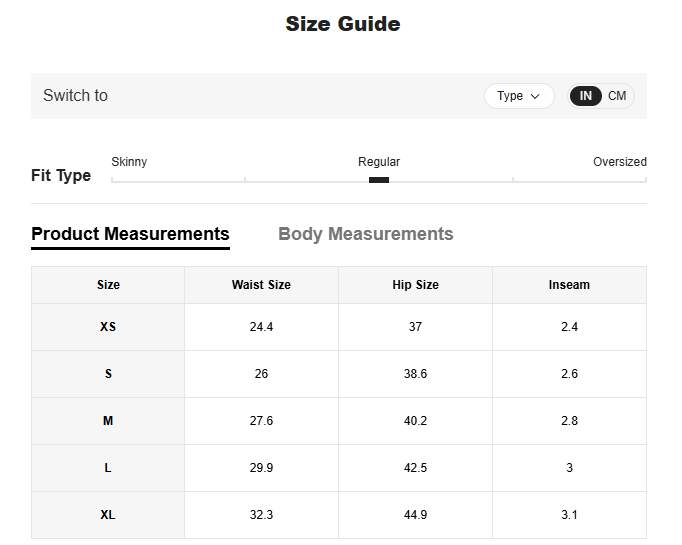Viewport: 682px width, 545px height.
Task: Switch units to CM
Action: pyautogui.click(x=617, y=96)
